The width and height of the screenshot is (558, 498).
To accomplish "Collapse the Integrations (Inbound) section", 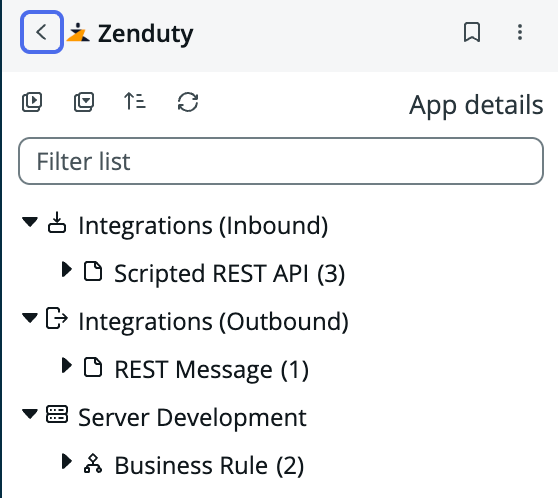I will click(x=30, y=222).
